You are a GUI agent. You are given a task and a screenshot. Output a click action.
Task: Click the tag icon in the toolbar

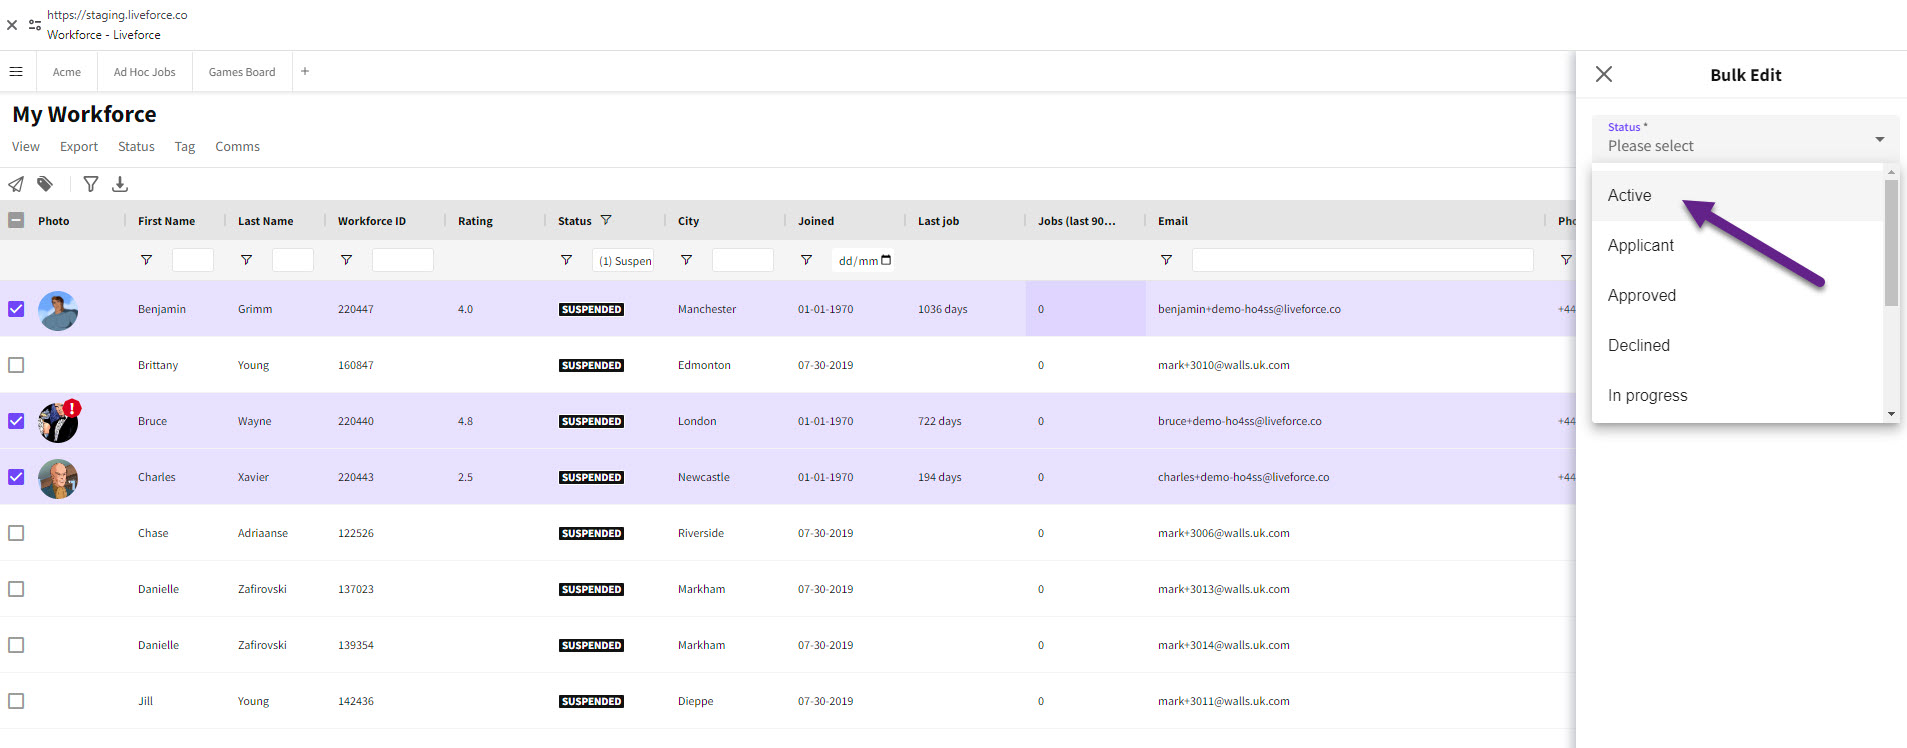45,184
